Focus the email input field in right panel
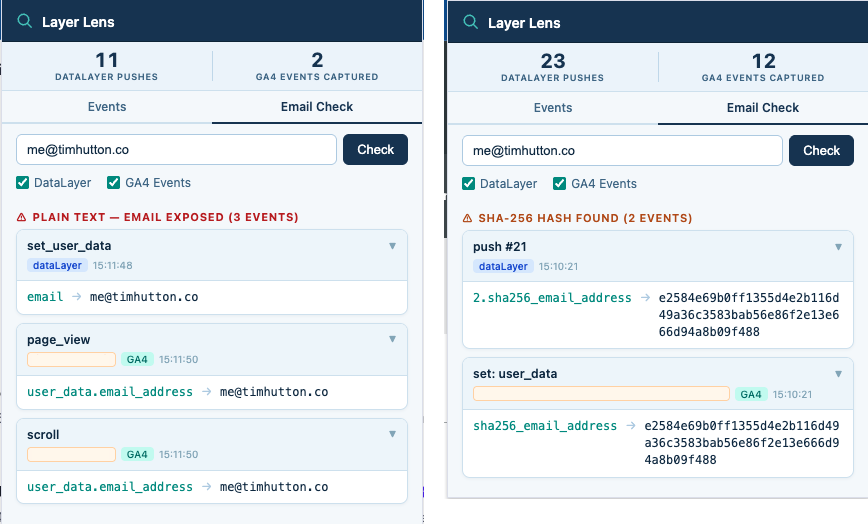The width and height of the screenshot is (868, 524). pos(622,151)
